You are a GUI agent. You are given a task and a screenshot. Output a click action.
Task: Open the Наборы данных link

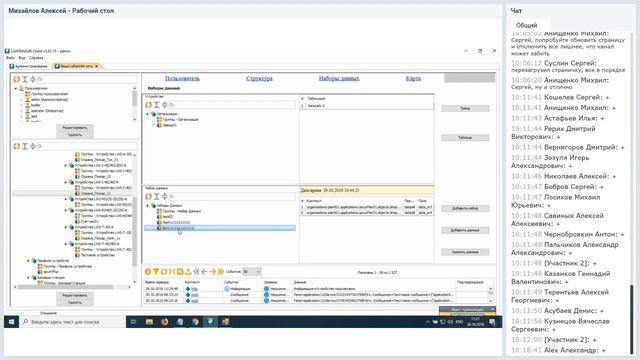[x=339, y=78]
